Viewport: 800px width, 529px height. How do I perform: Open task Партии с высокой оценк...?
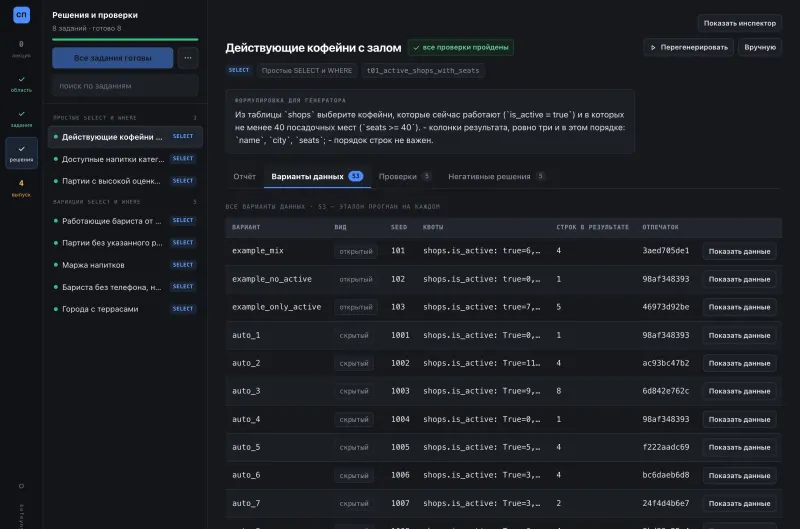[125, 181]
